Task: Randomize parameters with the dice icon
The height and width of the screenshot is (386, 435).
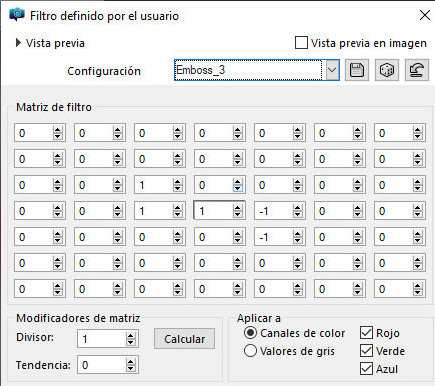Action: point(387,70)
